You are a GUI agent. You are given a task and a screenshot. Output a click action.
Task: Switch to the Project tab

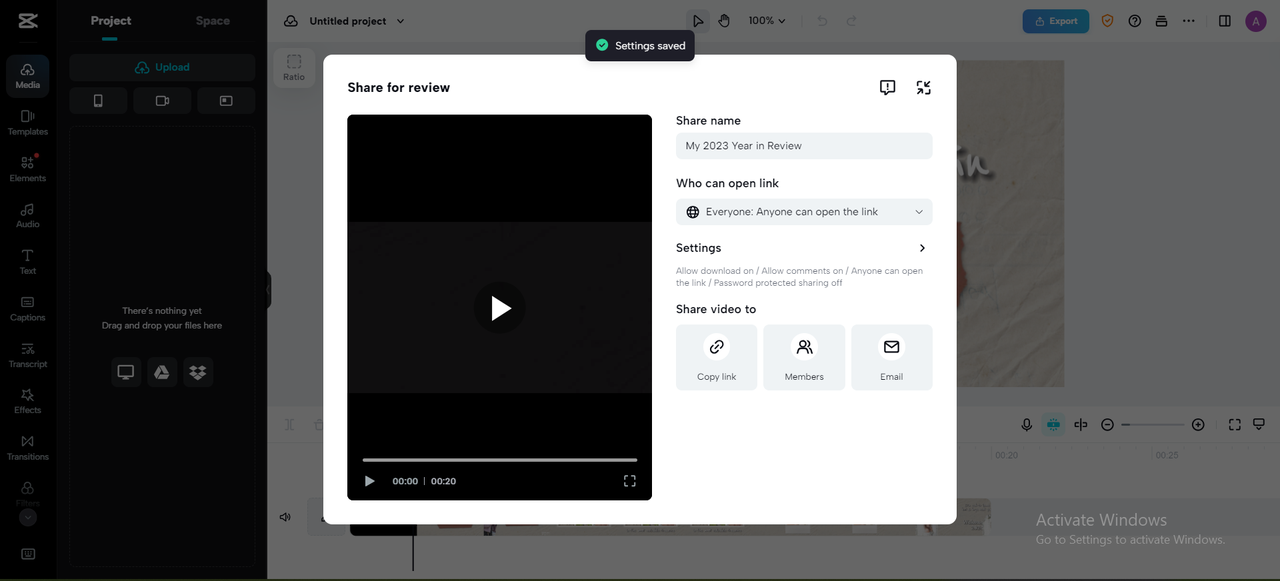(x=111, y=21)
